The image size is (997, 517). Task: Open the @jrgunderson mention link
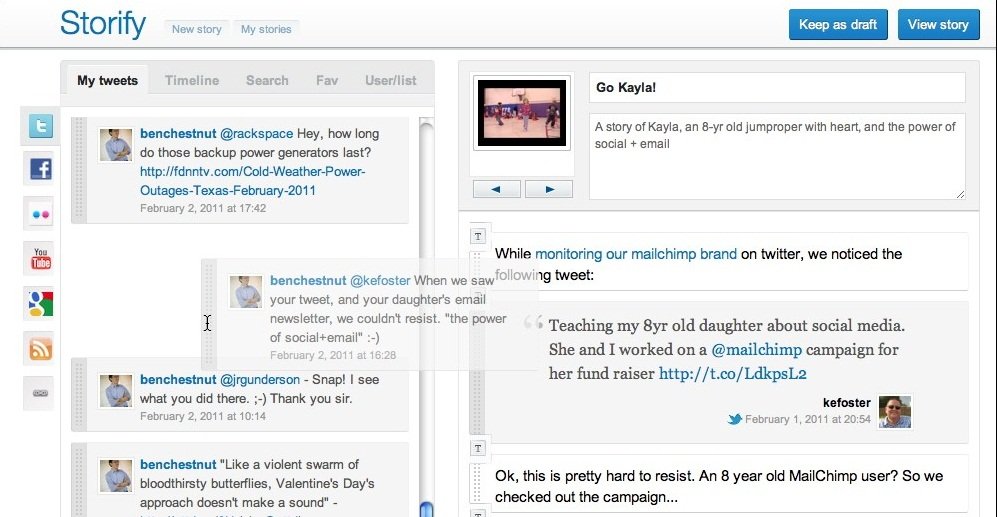point(259,380)
